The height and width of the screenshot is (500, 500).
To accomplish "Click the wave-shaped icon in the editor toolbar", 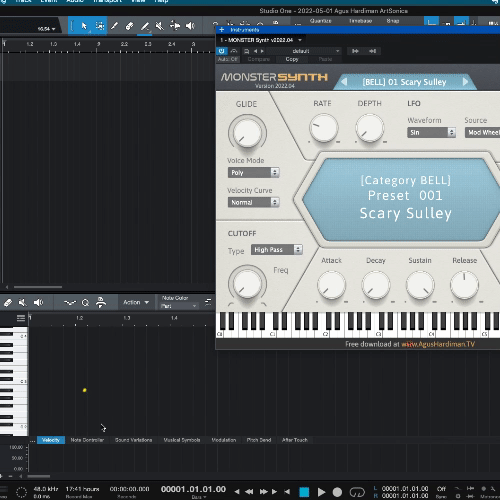I will (70, 303).
